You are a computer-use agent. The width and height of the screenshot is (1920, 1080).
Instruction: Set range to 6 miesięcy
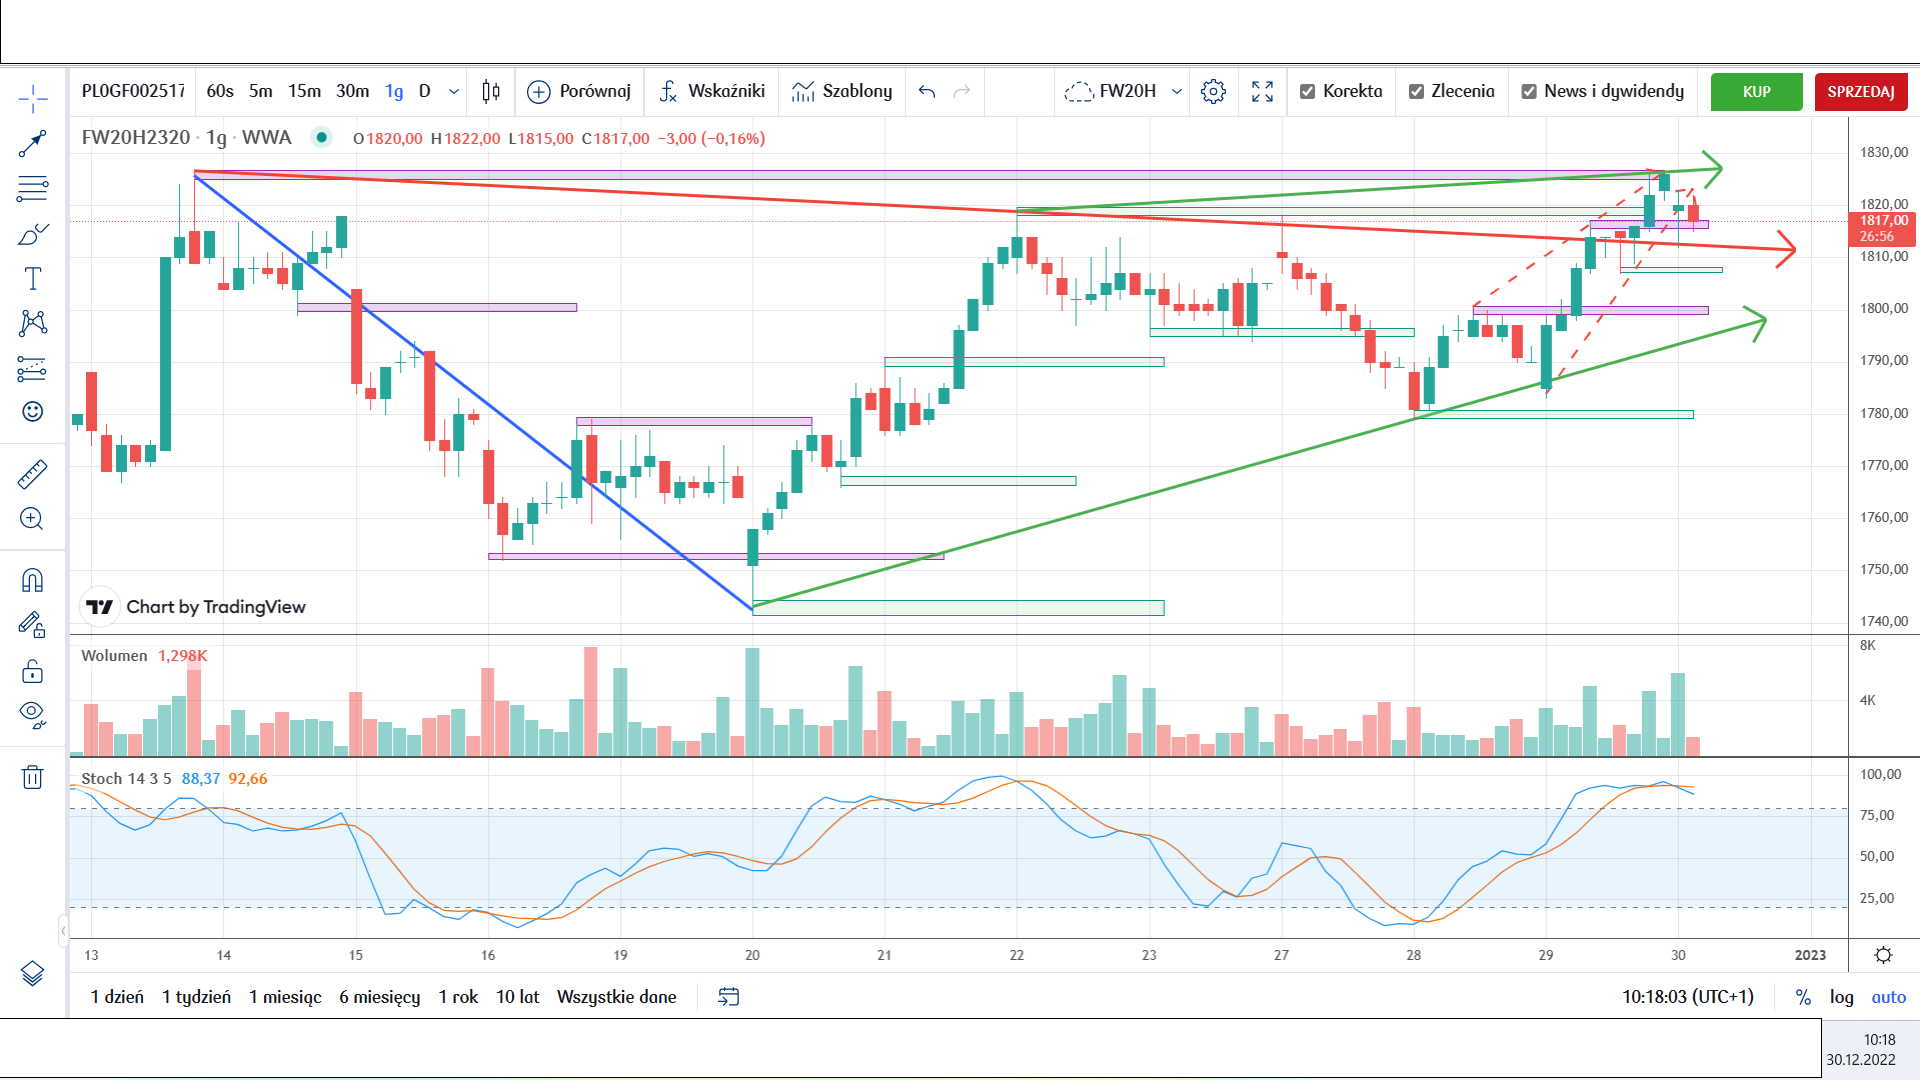[x=380, y=997]
